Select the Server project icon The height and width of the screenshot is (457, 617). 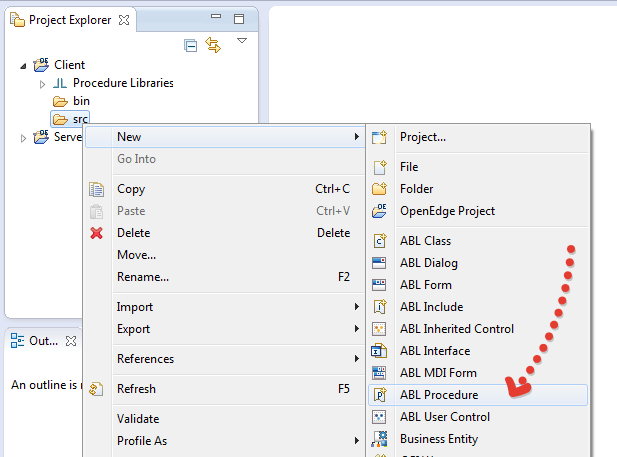[41, 137]
